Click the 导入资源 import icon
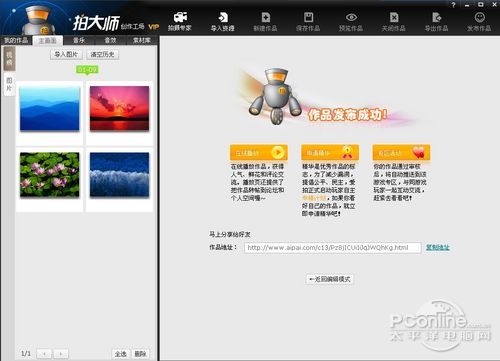The width and height of the screenshot is (500, 361). (223, 17)
